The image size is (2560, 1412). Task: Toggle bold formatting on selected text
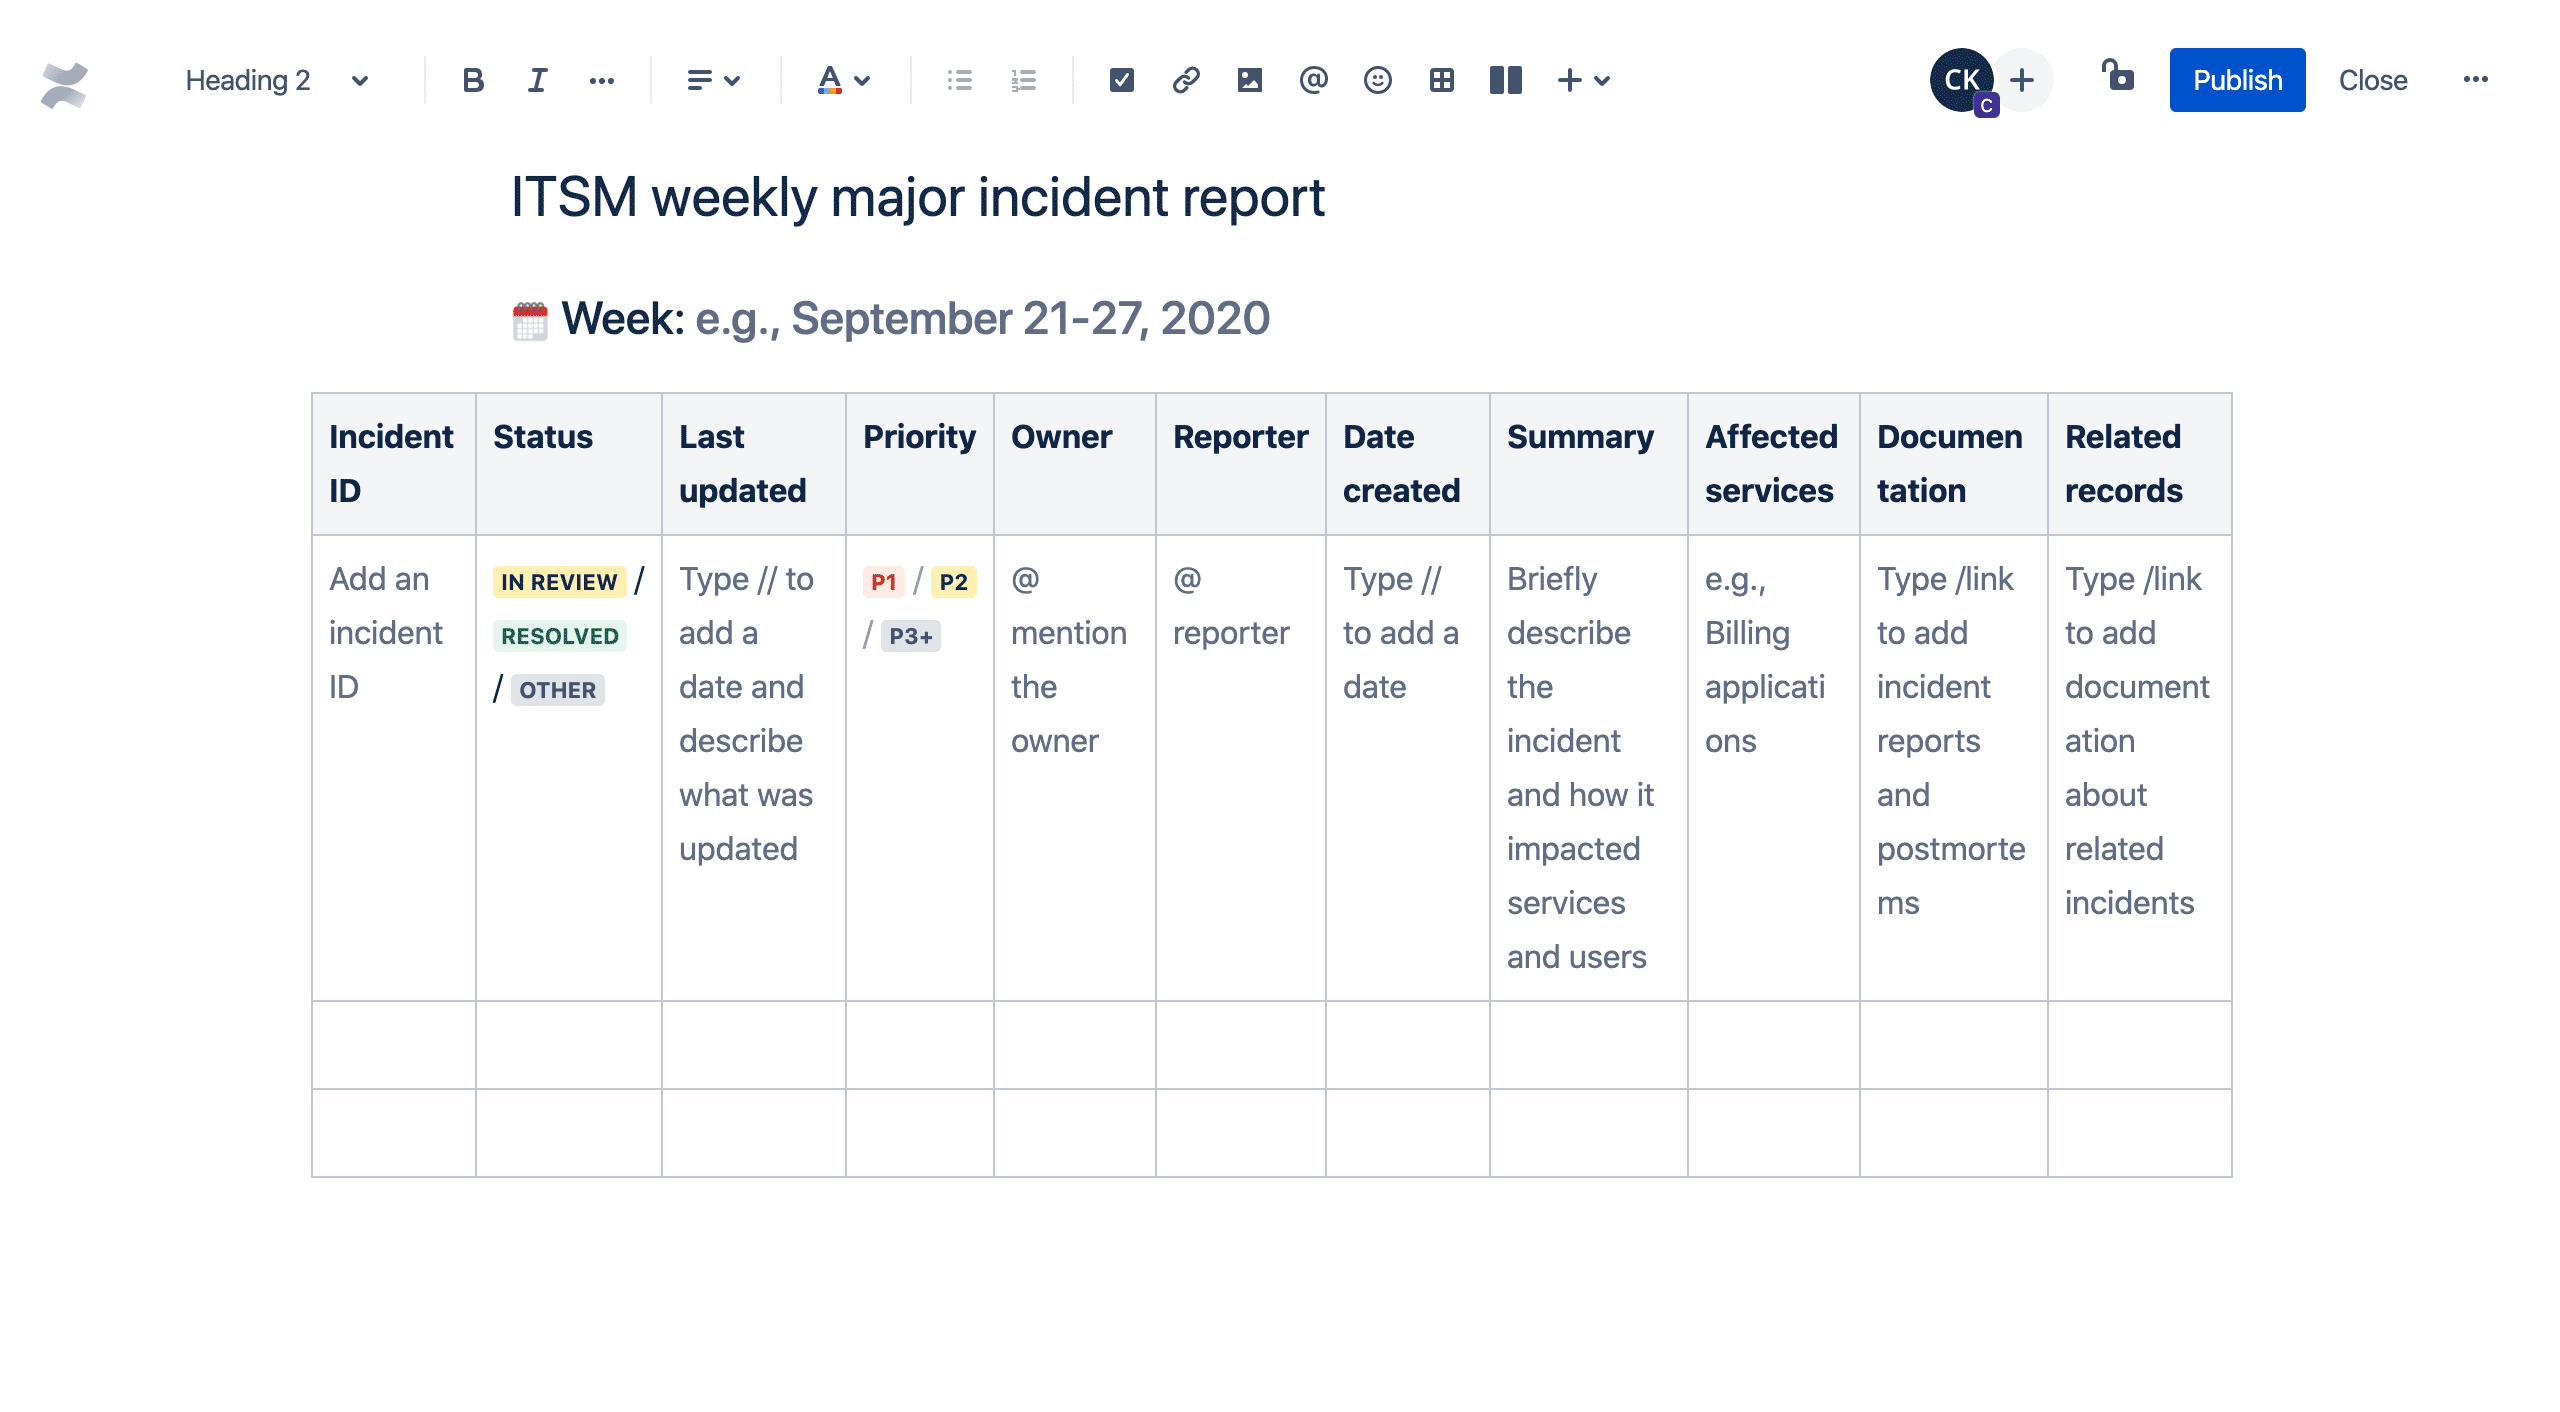469,78
